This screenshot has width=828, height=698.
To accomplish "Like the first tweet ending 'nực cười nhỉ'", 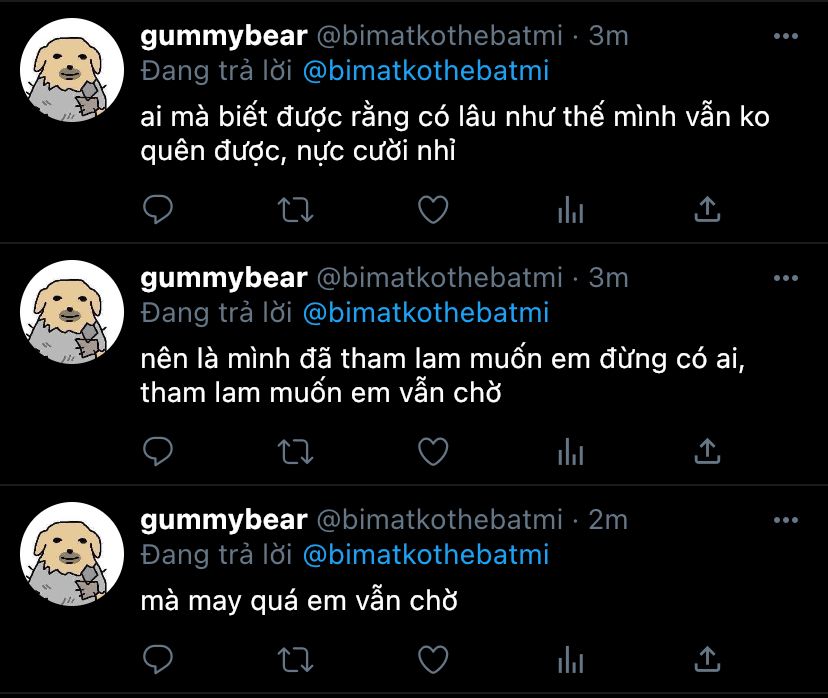I will pyautogui.click(x=433, y=209).
